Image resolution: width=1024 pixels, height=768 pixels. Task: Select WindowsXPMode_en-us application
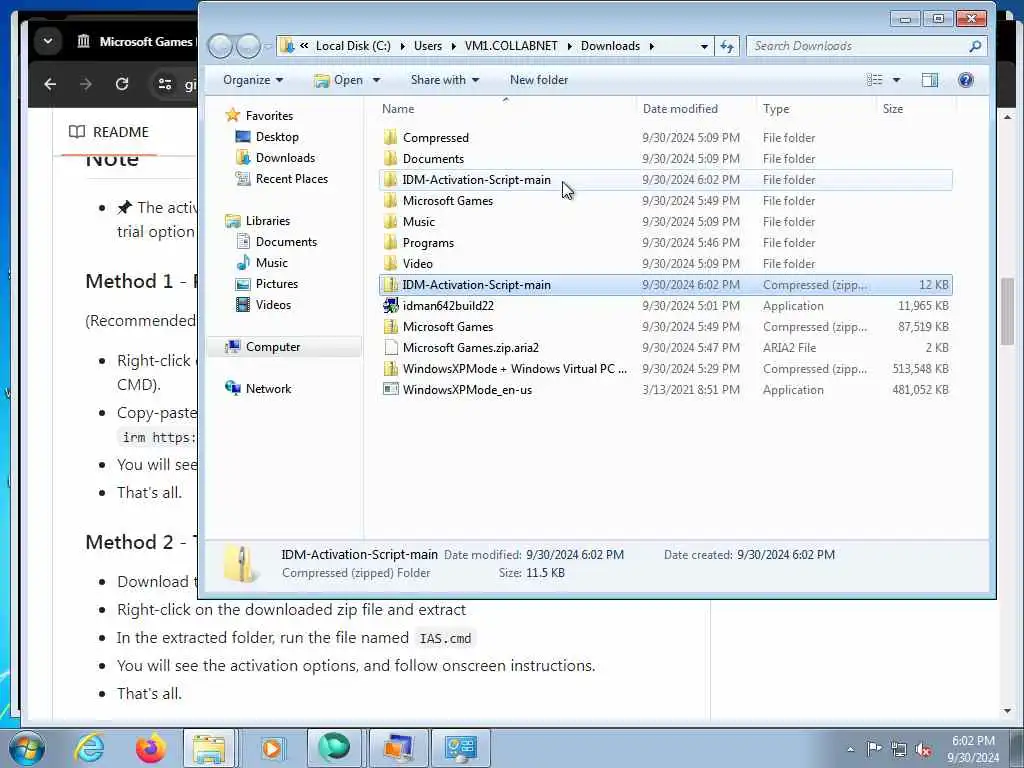tap(665, 389)
